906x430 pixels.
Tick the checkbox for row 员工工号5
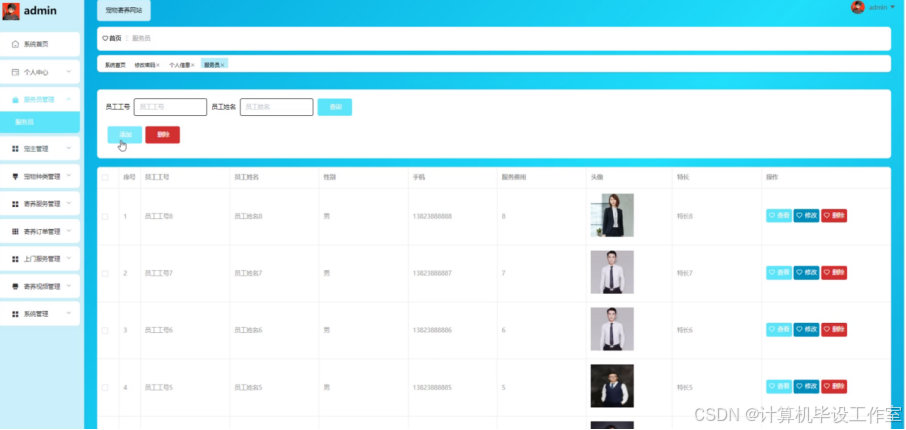(105, 387)
